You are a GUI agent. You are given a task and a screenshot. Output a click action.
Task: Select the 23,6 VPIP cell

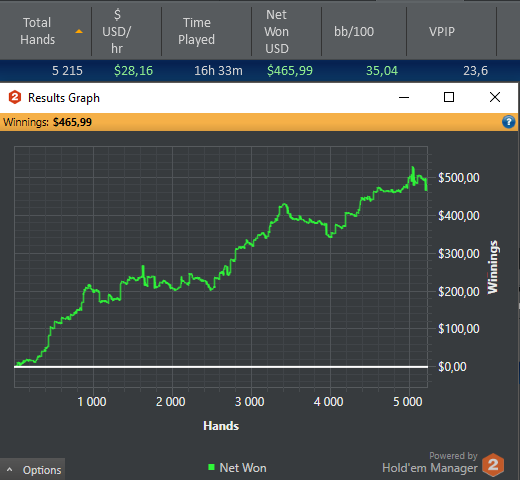tap(475, 71)
